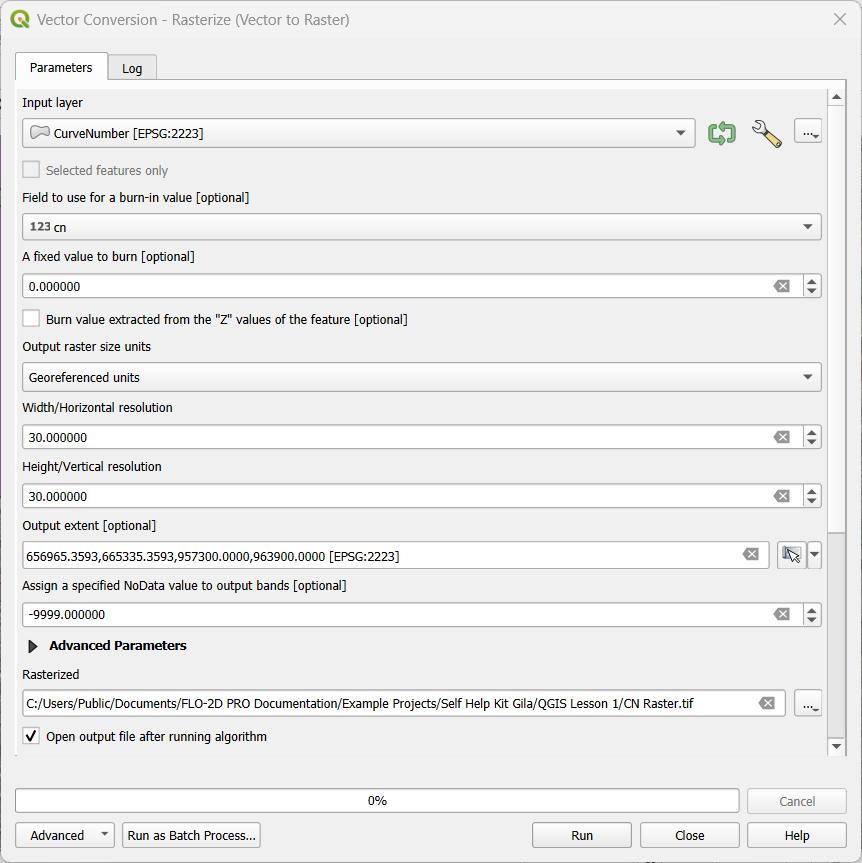
Task: Clear the width/horizontal resolution value
Action: coord(782,437)
